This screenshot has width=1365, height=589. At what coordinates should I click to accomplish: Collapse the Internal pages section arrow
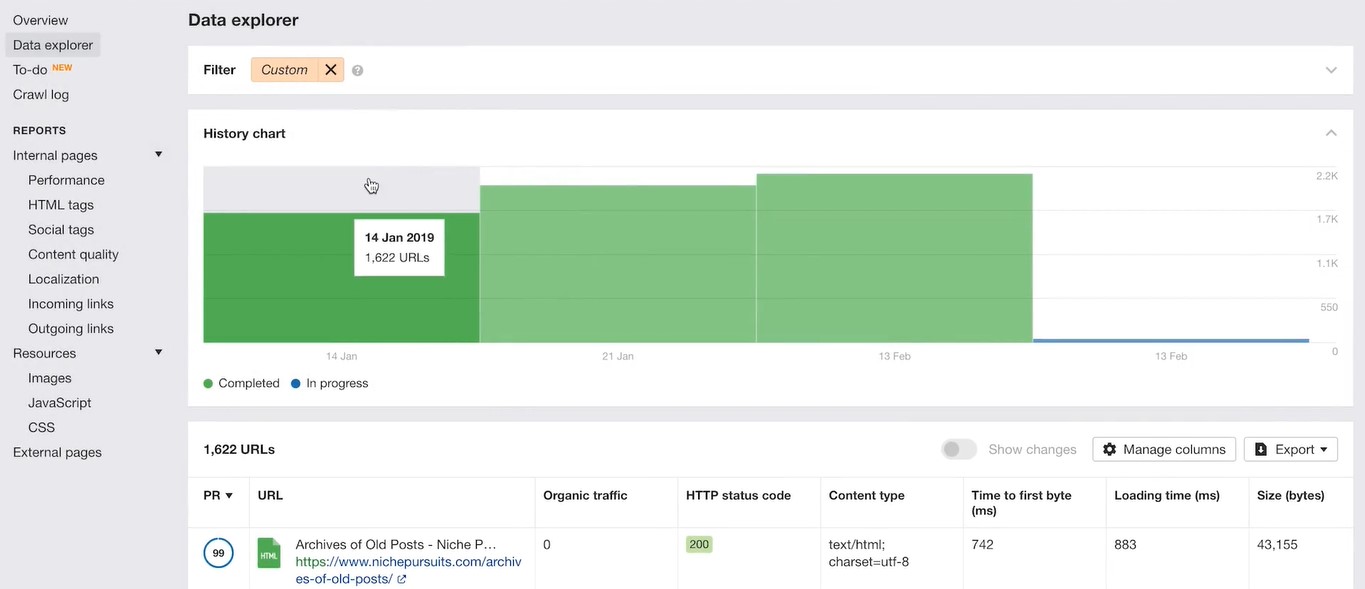tap(158, 155)
